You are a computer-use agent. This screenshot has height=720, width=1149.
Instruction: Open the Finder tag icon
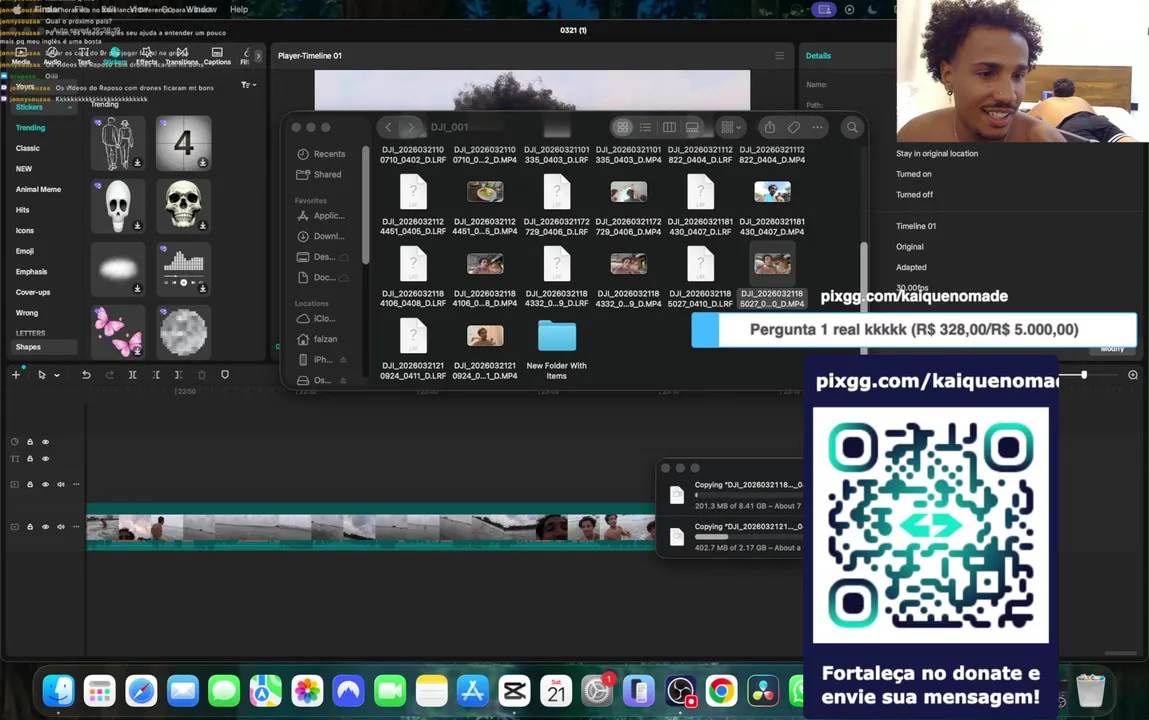(794, 127)
